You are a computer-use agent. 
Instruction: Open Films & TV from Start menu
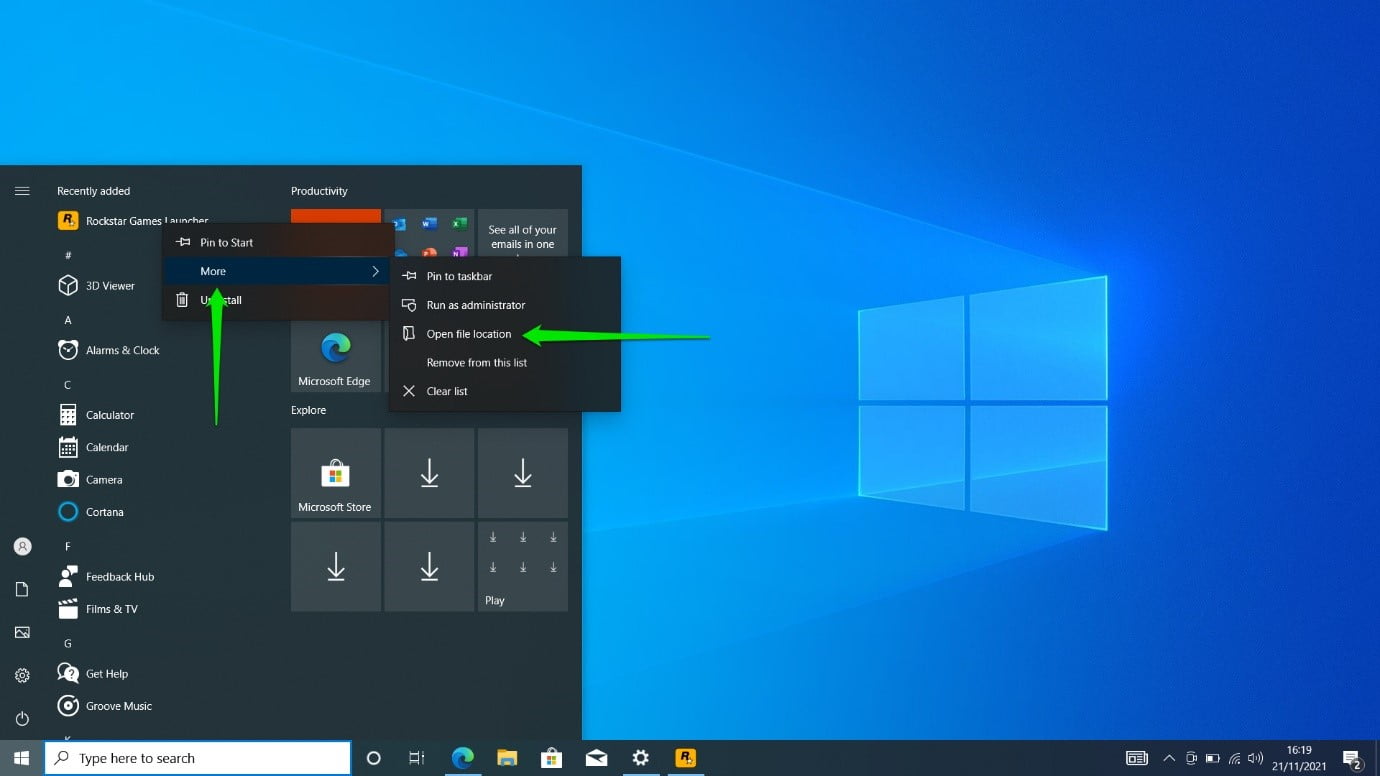click(x=113, y=608)
